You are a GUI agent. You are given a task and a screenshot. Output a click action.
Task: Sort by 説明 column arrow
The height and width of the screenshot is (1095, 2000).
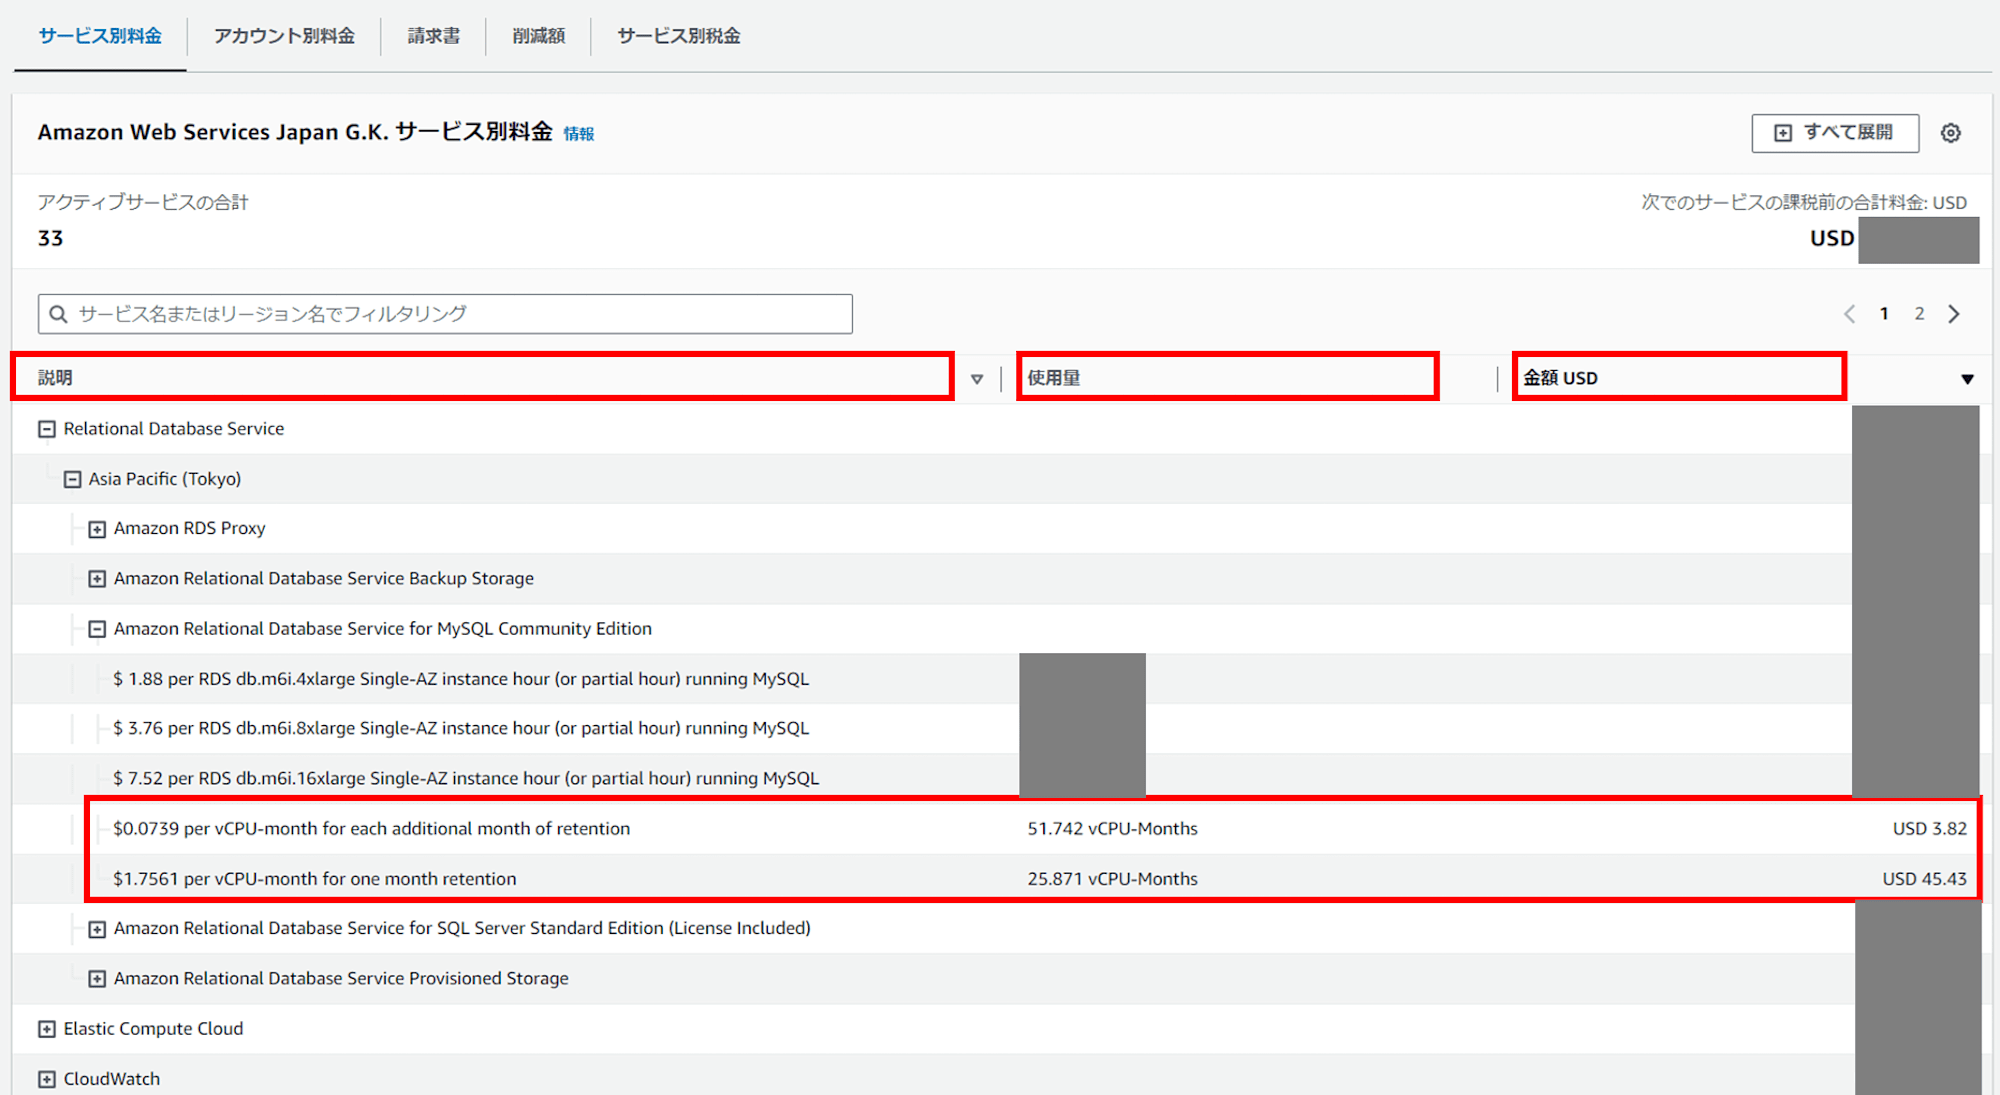point(977,379)
